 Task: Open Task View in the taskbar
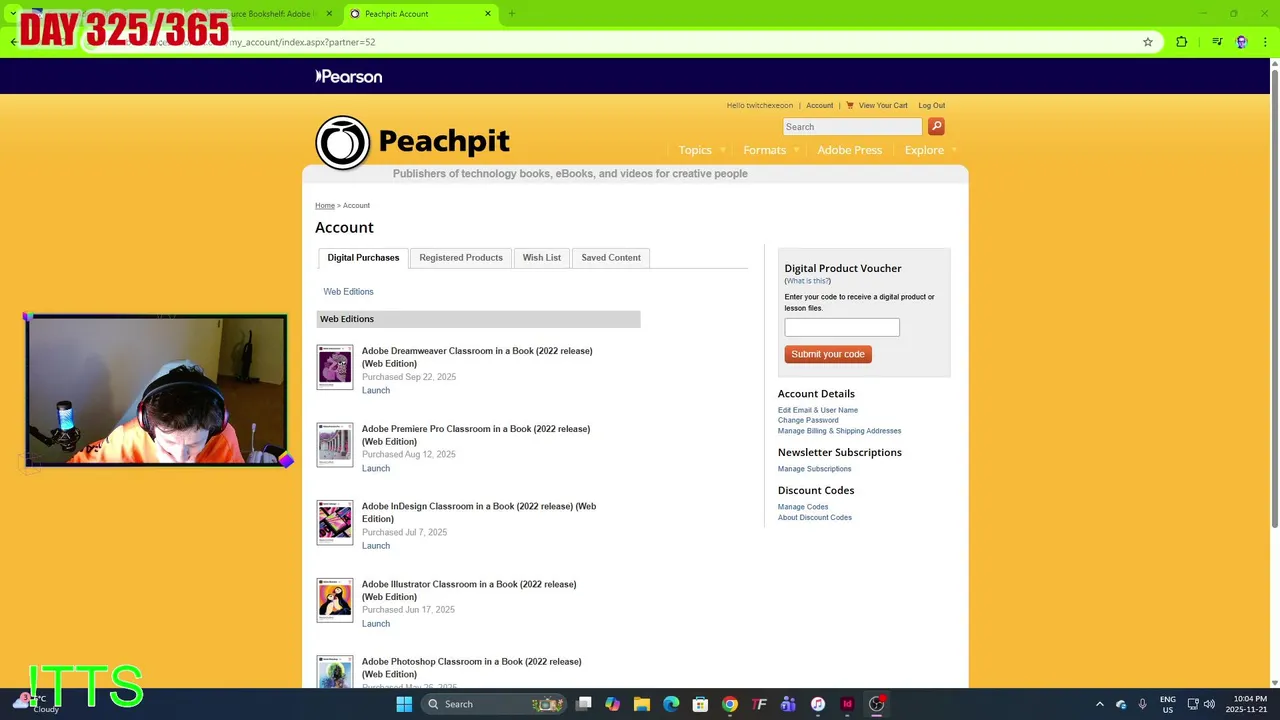pos(584,704)
